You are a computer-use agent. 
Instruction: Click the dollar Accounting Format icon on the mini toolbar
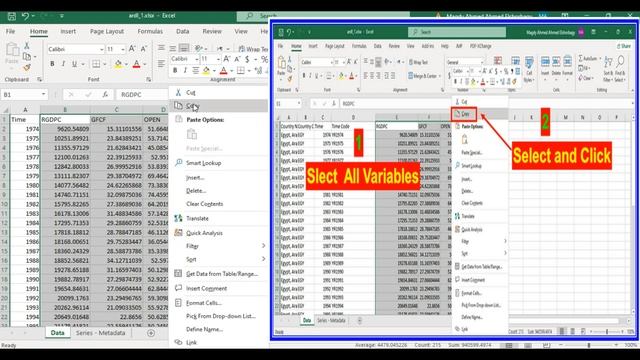(x=247, y=59)
